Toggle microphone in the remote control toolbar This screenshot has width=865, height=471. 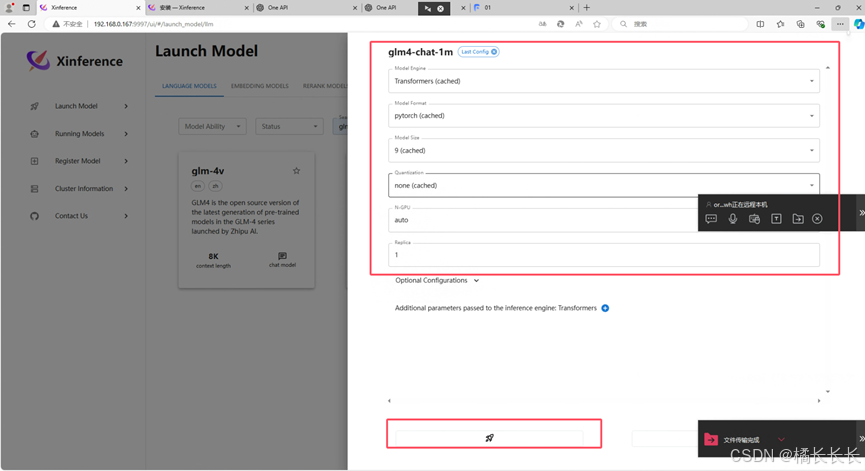pos(733,219)
